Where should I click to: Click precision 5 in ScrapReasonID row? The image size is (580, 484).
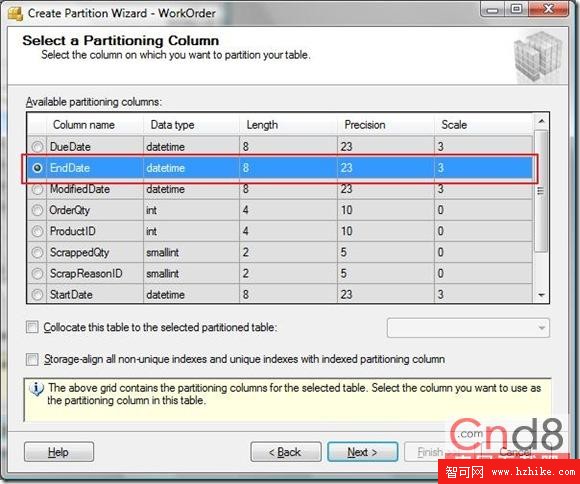(385, 273)
